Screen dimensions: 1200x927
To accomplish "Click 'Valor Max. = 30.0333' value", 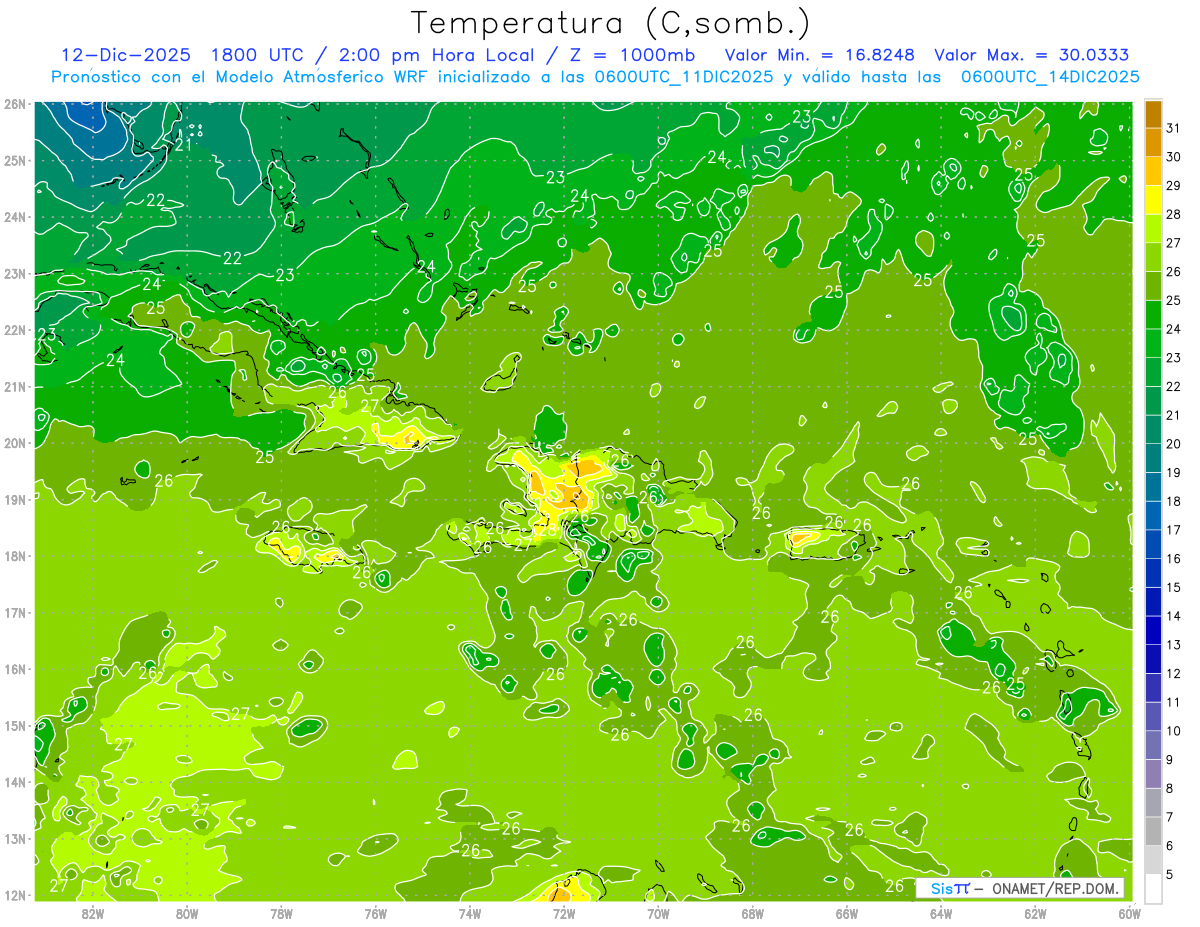I will [x=1032, y=55].
